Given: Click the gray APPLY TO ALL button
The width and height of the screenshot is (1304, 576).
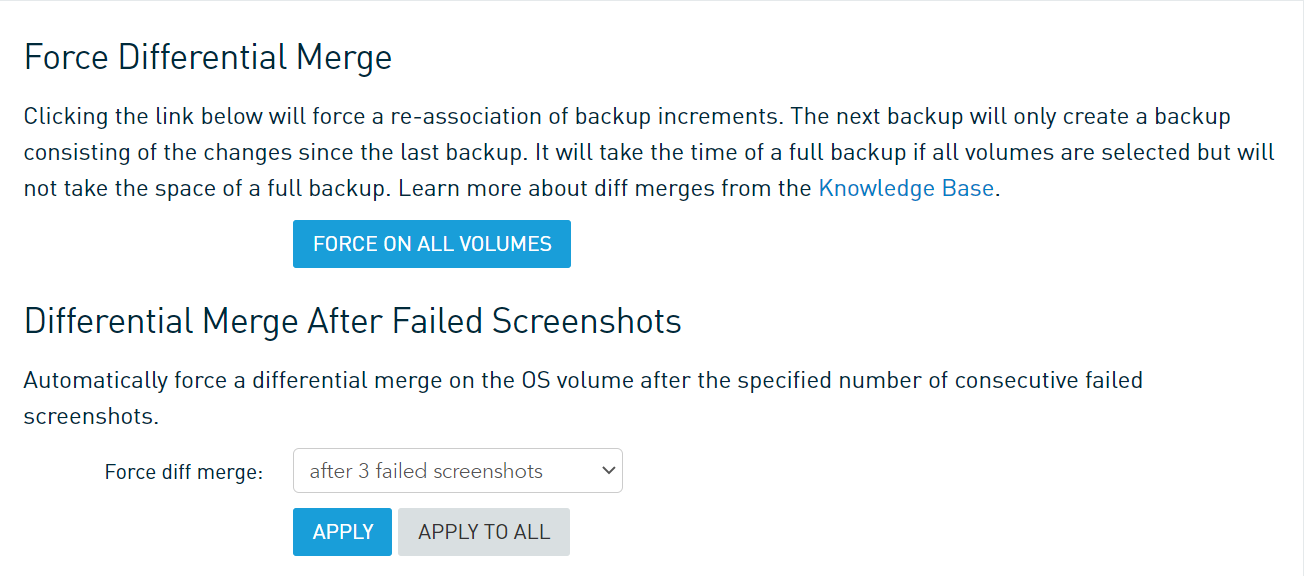Looking at the screenshot, I should (484, 532).
